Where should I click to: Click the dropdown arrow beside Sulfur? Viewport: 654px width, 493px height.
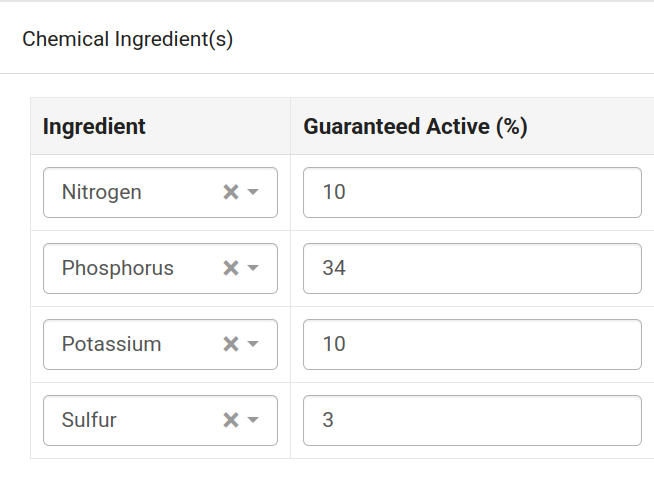coord(253,420)
